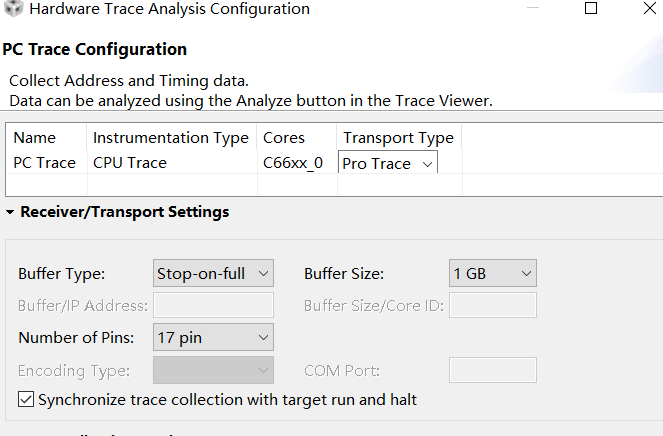
Task: Click the Encoding Type dropdown
Action: click(213, 371)
